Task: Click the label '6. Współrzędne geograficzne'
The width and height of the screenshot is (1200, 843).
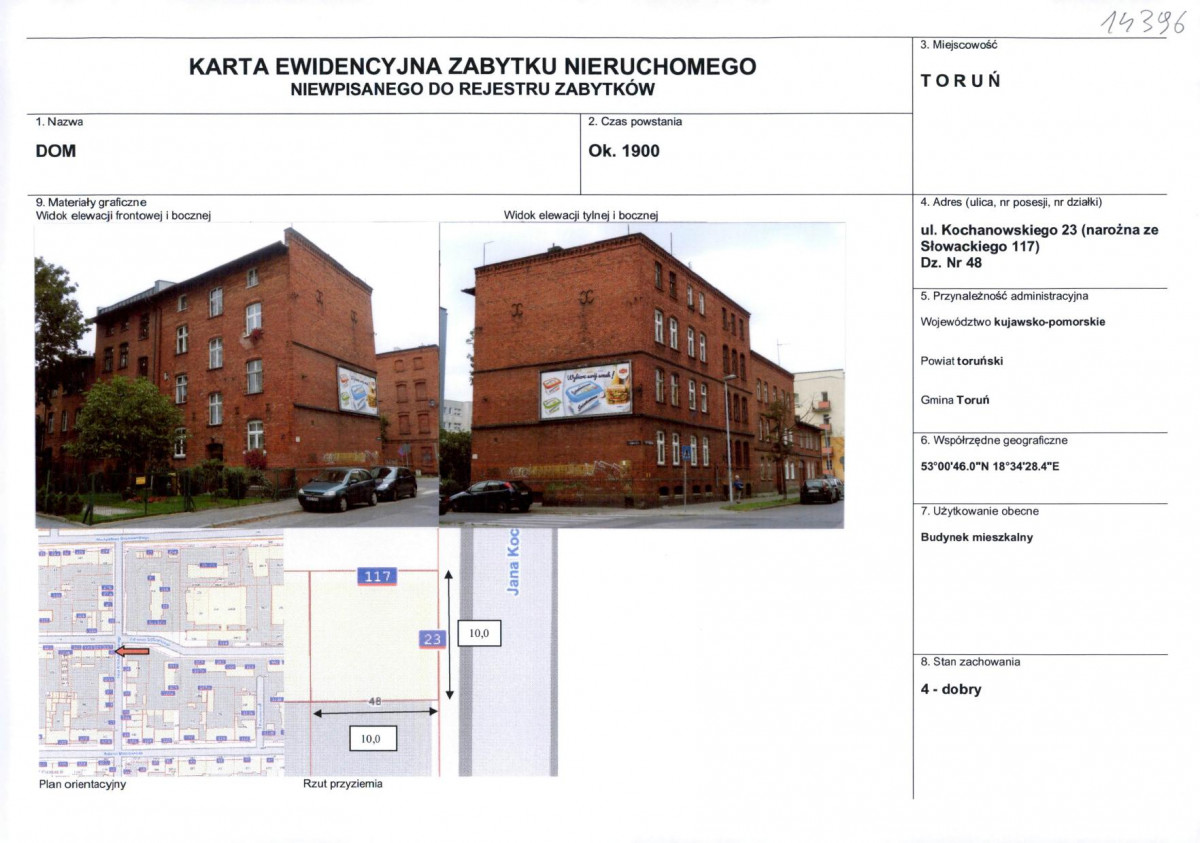Action: [994, 440]
